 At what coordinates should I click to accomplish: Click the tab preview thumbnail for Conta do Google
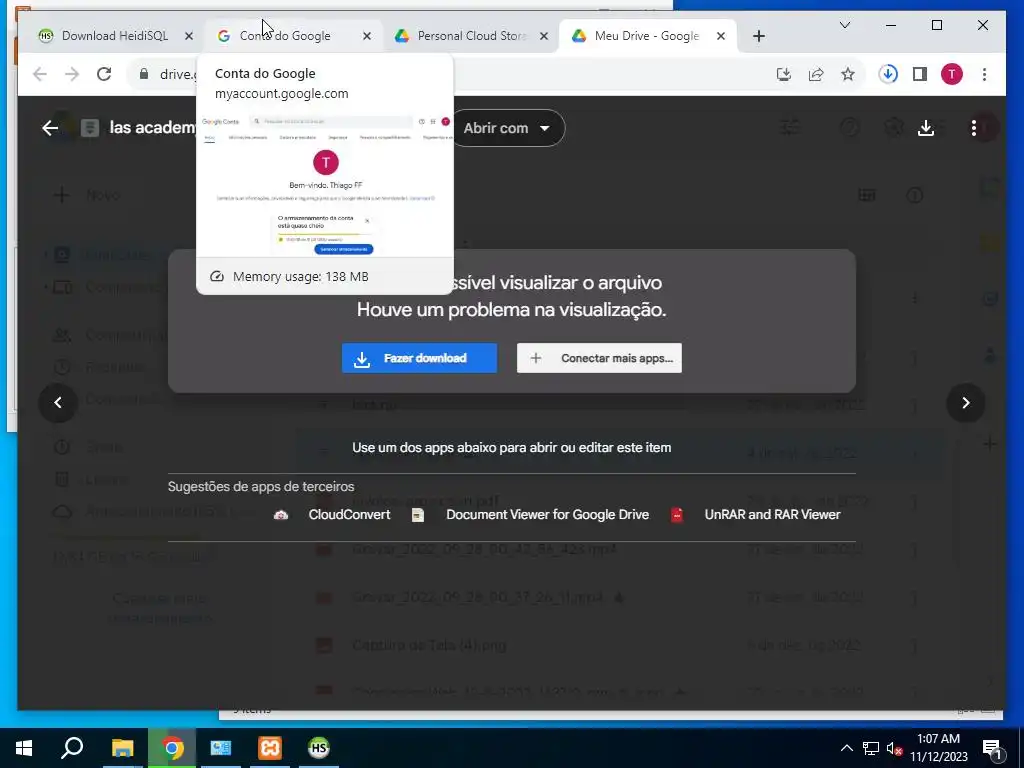[325, 185]
